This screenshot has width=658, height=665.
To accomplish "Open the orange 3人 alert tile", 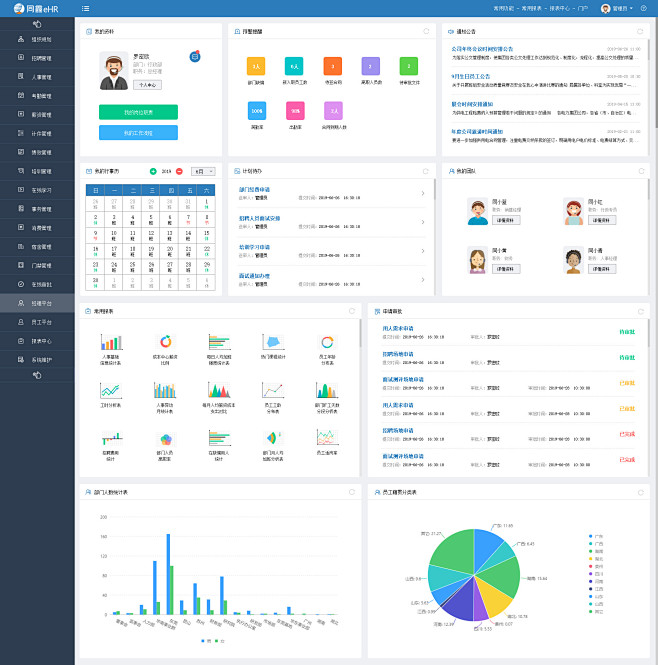I will pyautogui.click(x=255, y=66).
